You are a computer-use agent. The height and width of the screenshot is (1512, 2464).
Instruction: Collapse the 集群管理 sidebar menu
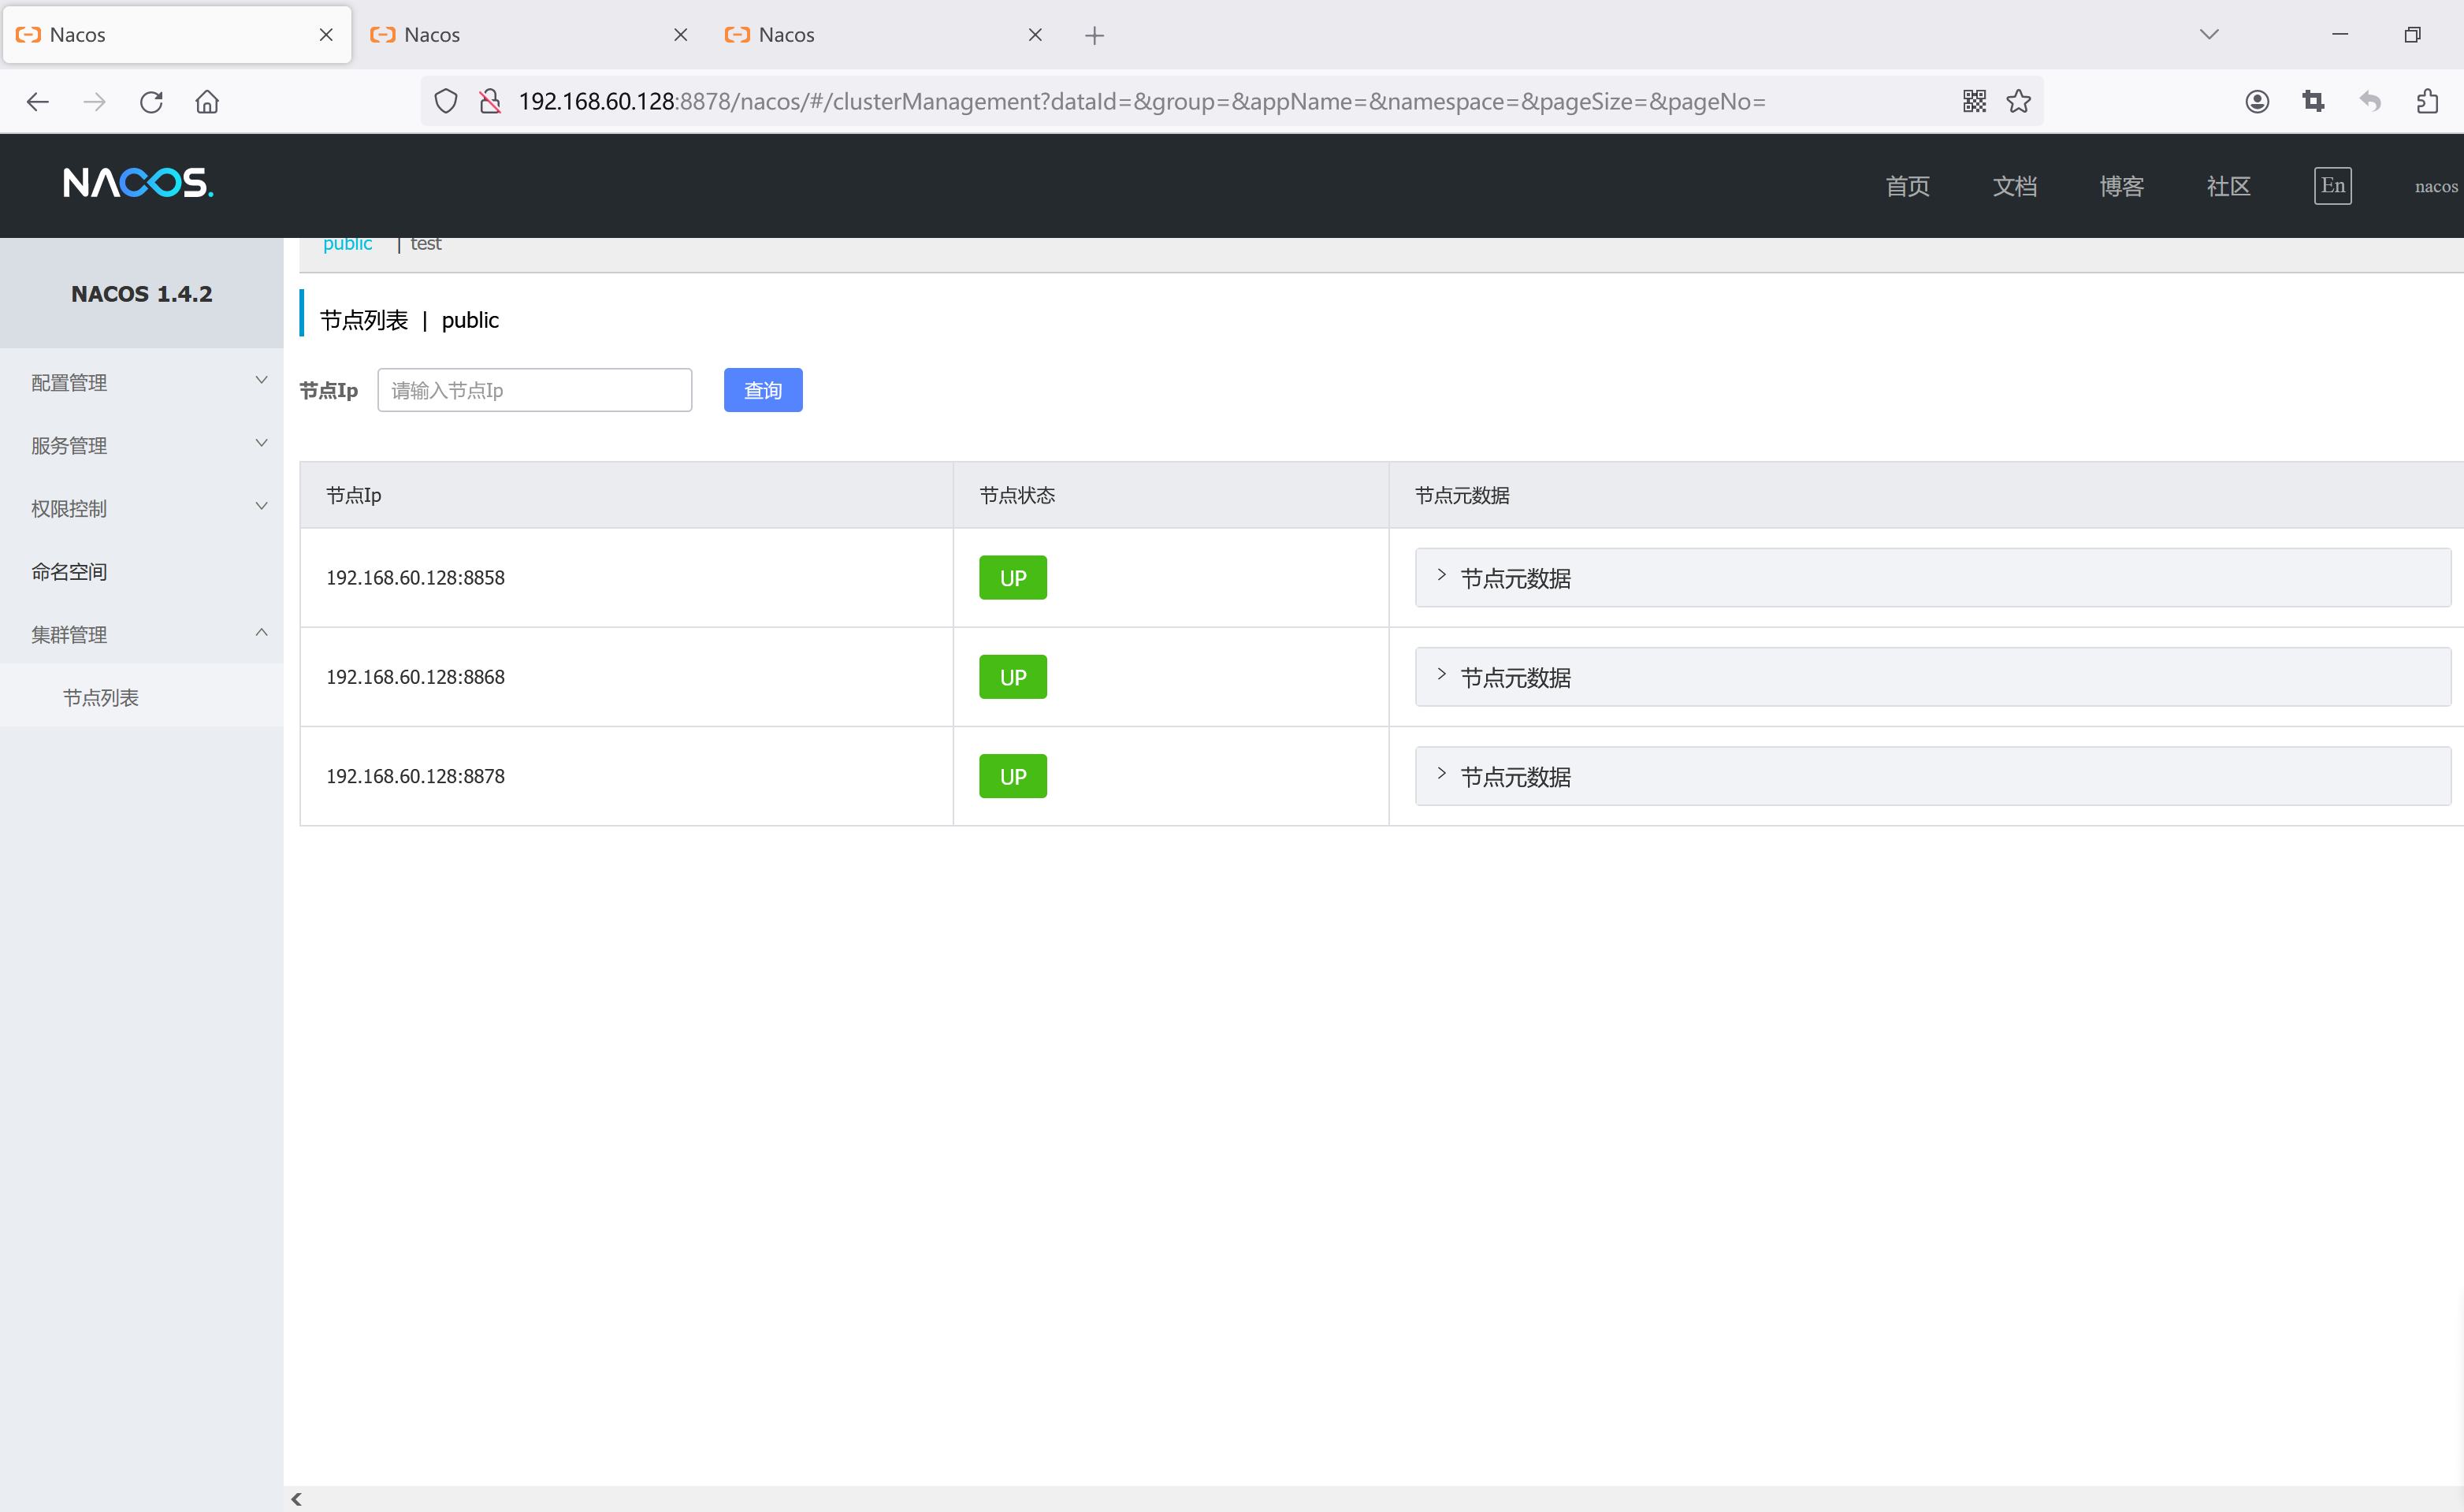[142, 635]
